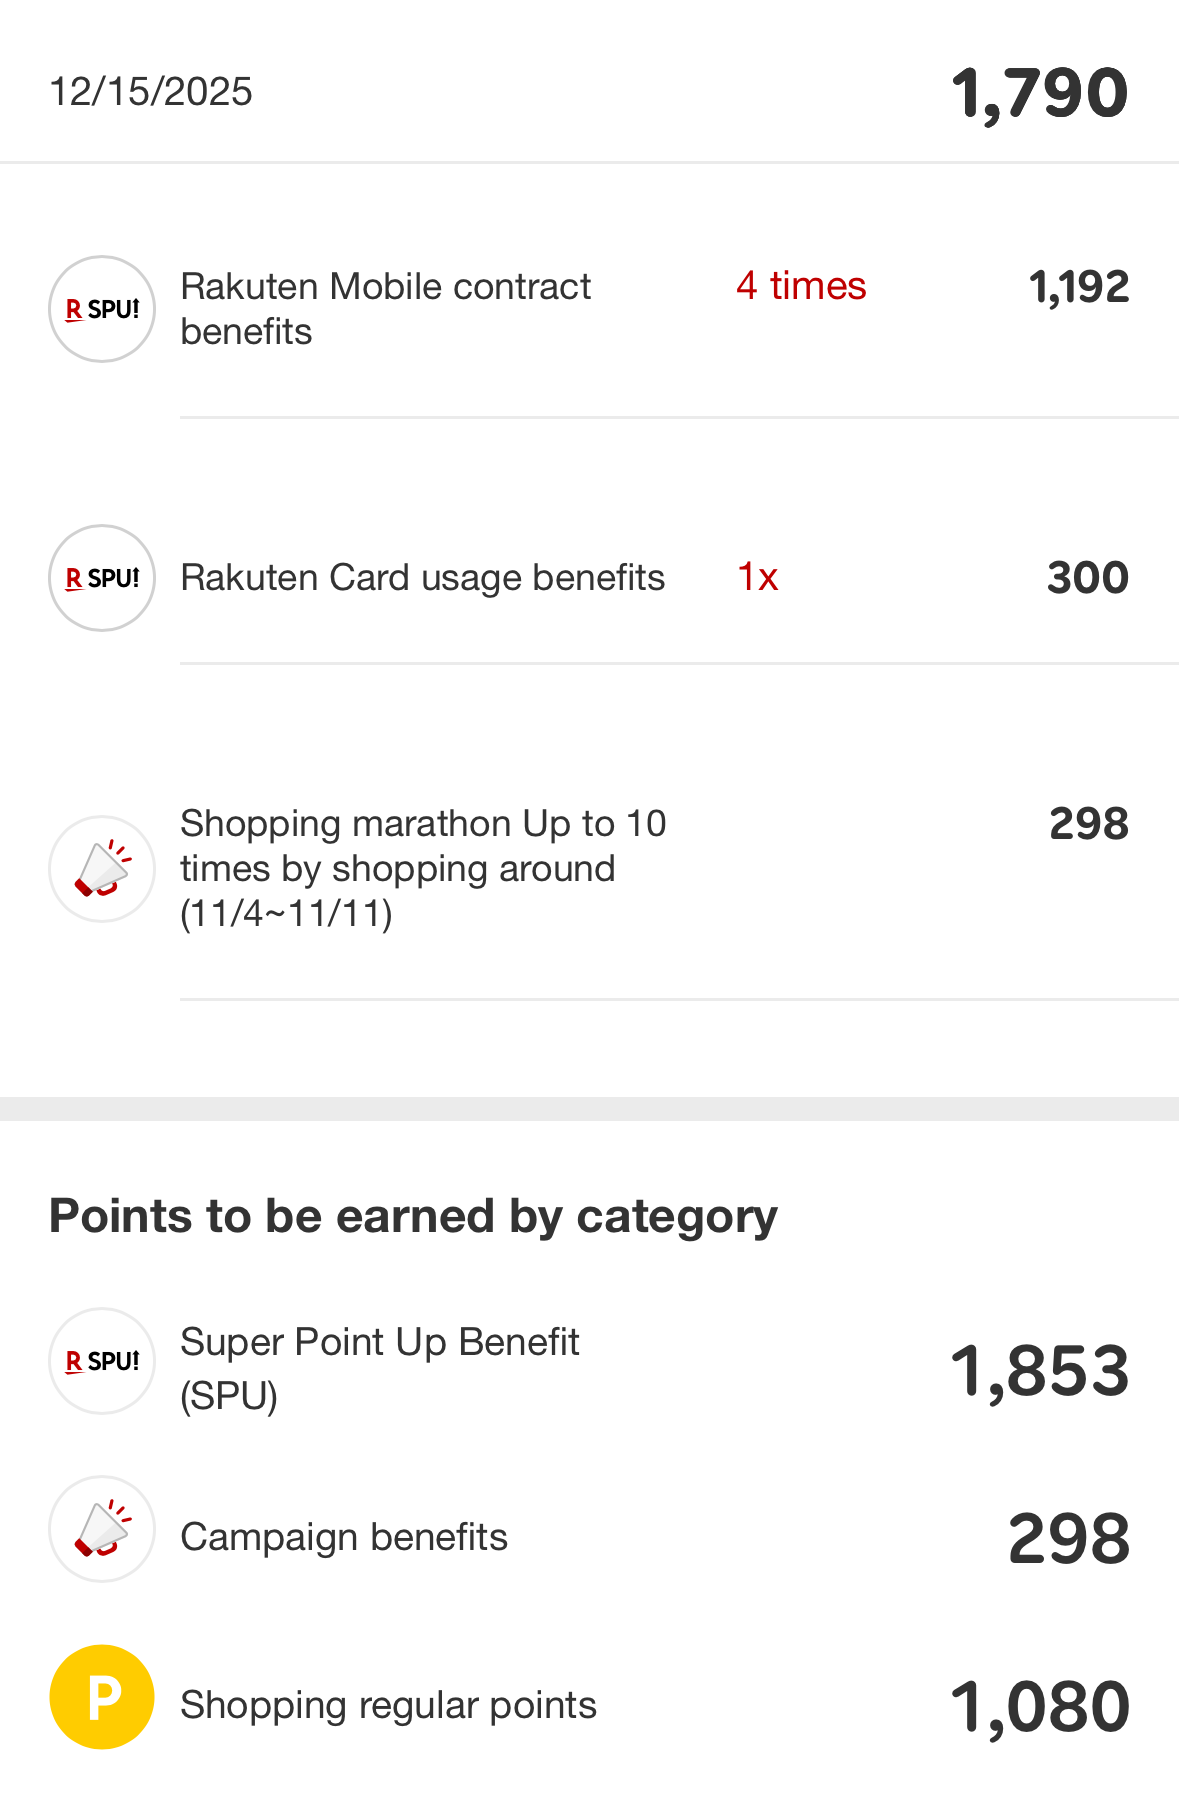The height and width of the screenshot is (1808, 1179).
Task: Tap the yellow P icon for regular points
Action: [x=102, y=1697]
